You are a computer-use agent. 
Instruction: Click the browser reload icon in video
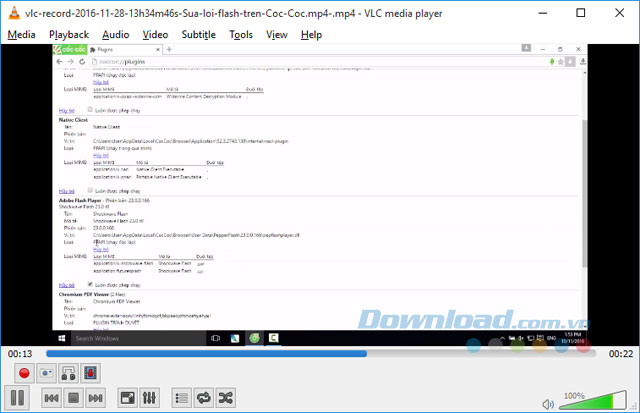(x=82, y=62)
